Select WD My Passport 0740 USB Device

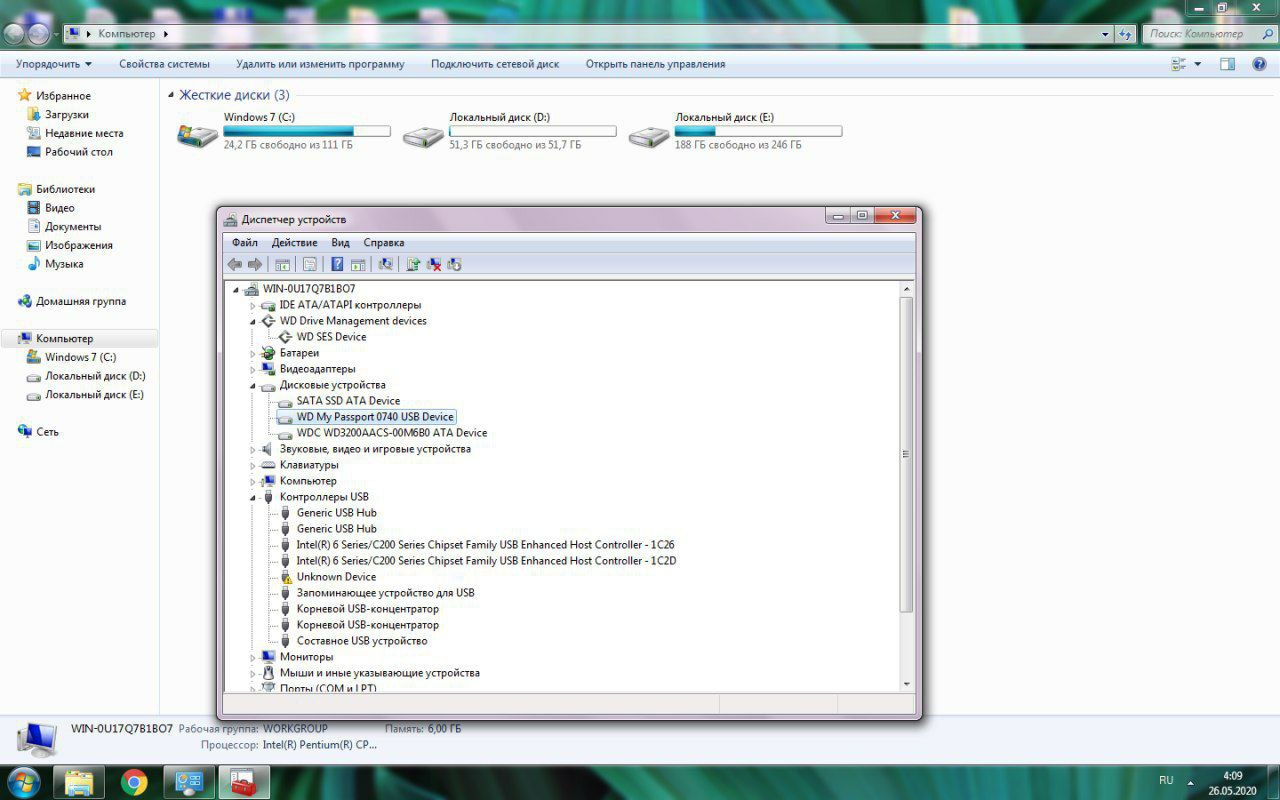tap(366, 417)
